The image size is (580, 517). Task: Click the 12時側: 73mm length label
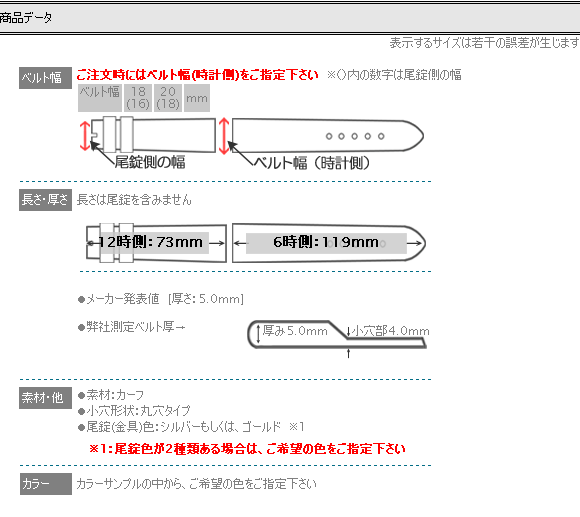[151, 242]
